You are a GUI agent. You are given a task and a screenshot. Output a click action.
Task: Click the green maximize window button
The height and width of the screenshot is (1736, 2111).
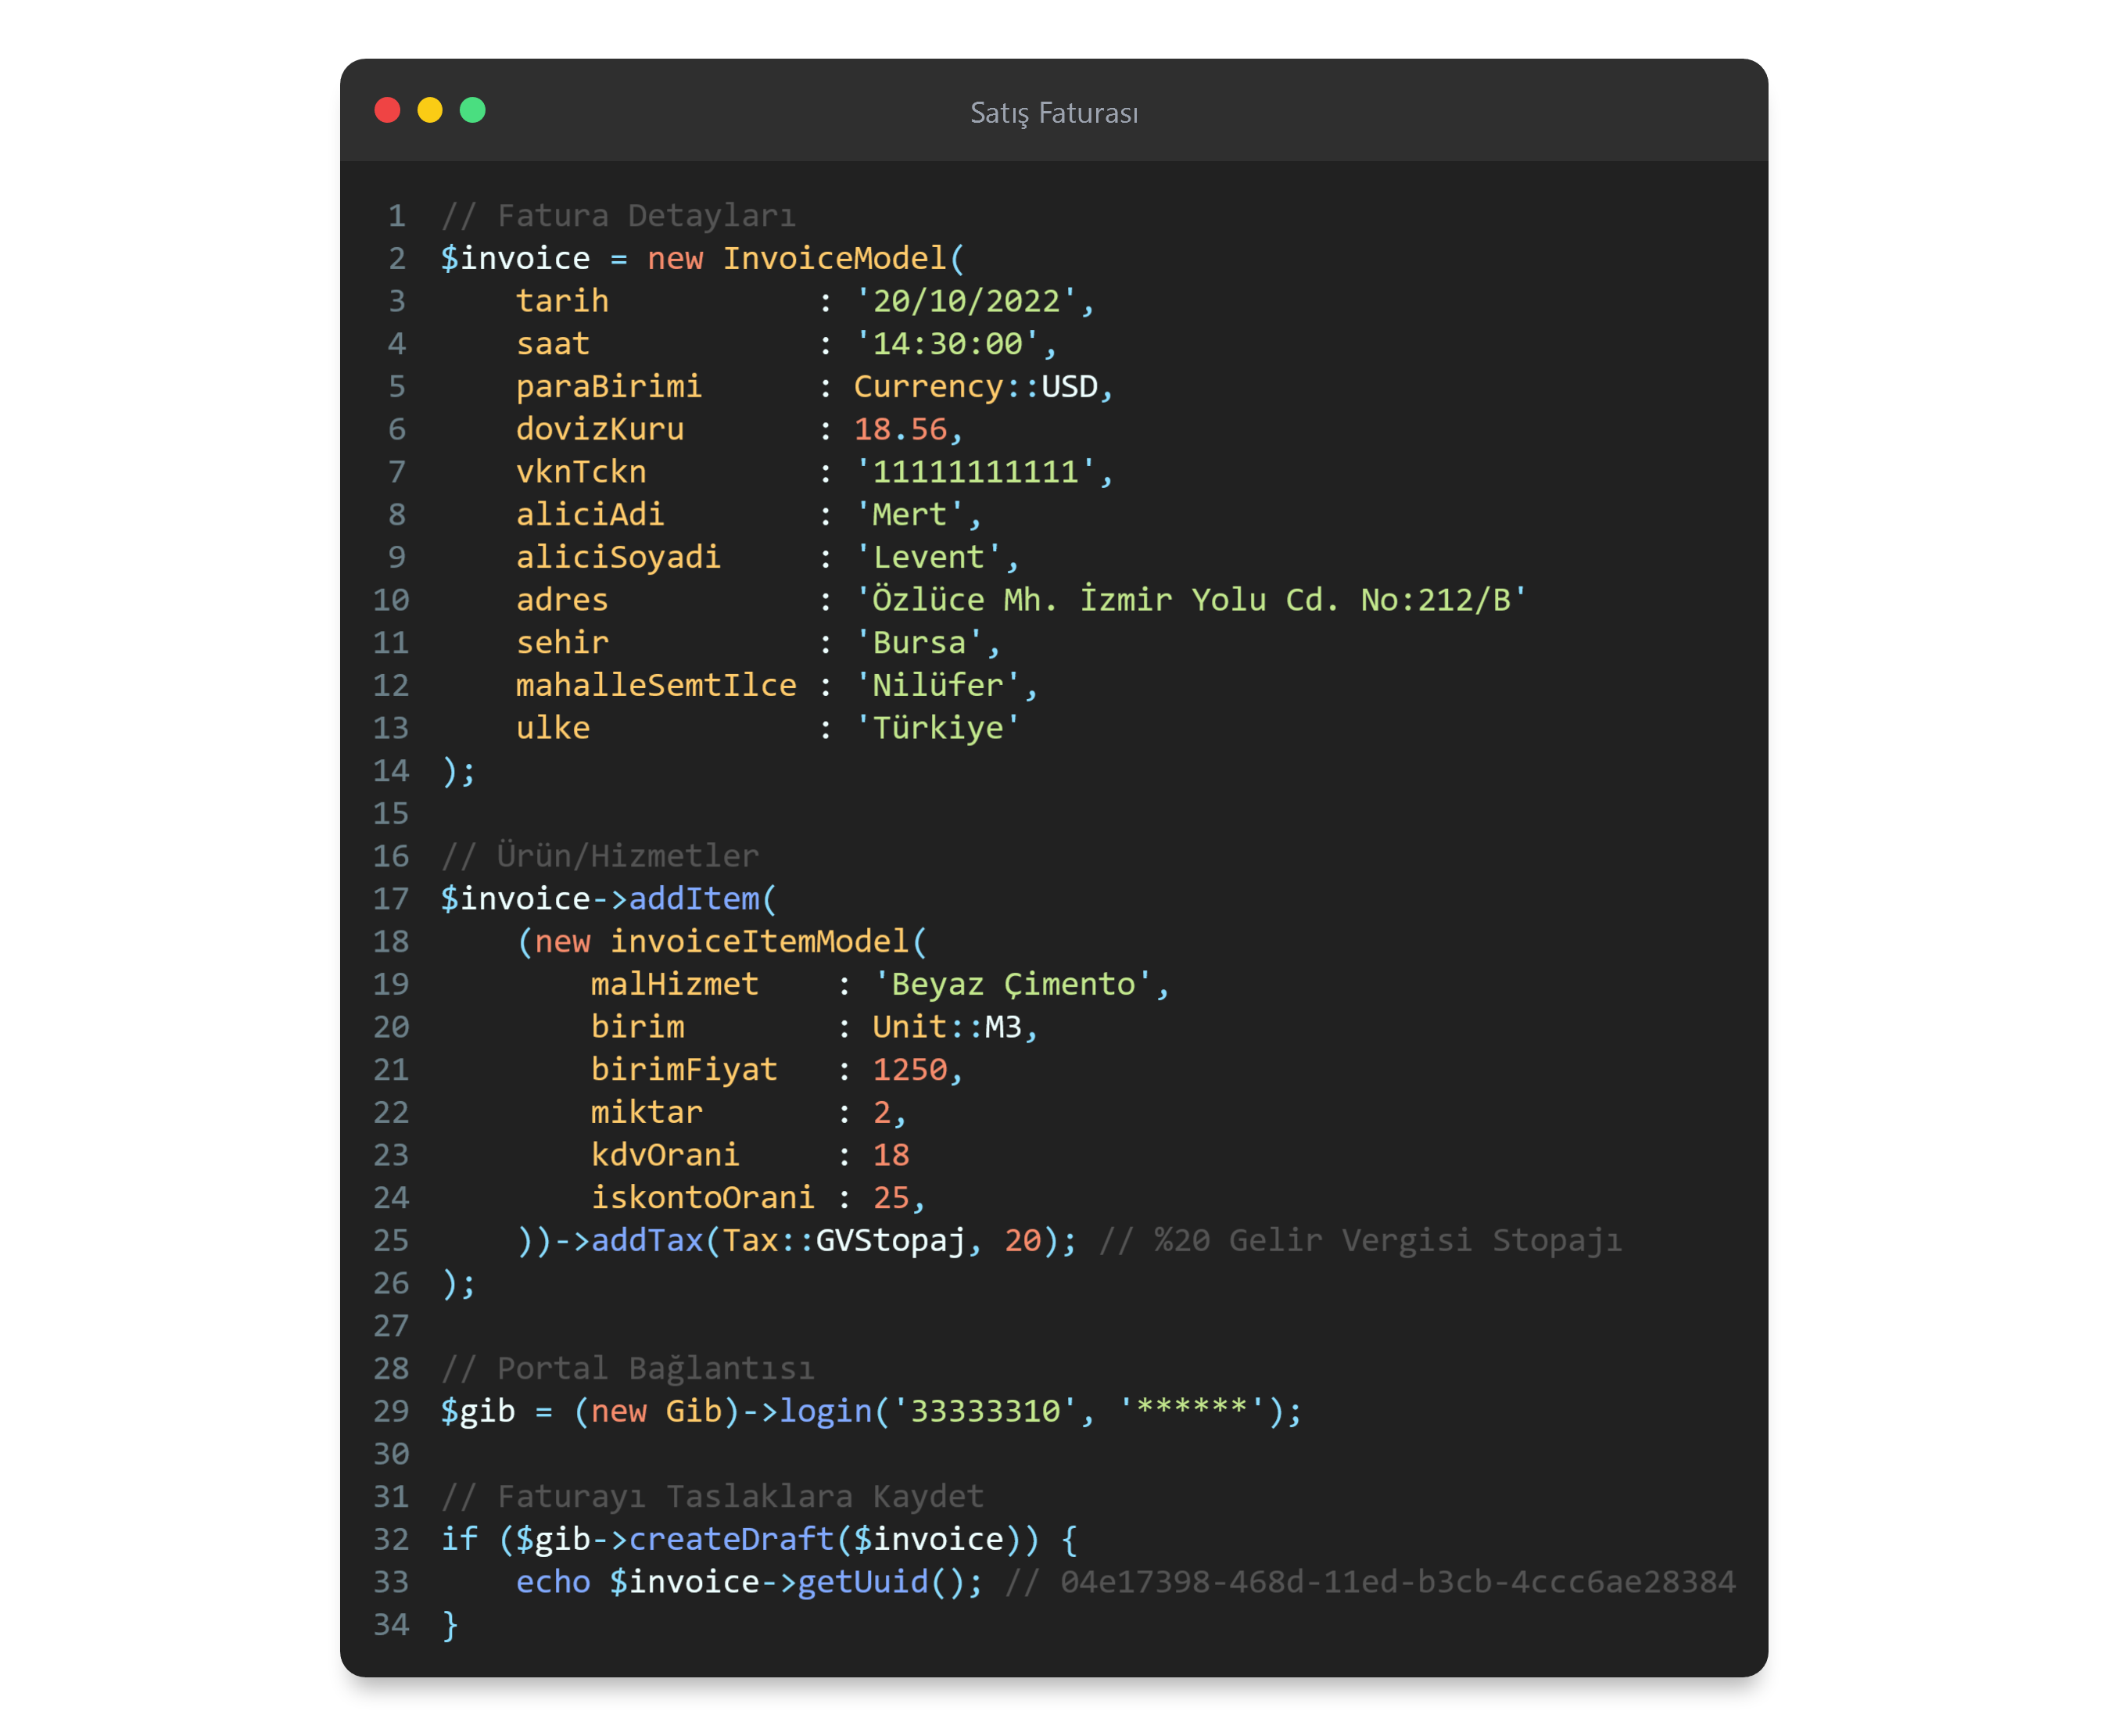[x=473, y=110]
